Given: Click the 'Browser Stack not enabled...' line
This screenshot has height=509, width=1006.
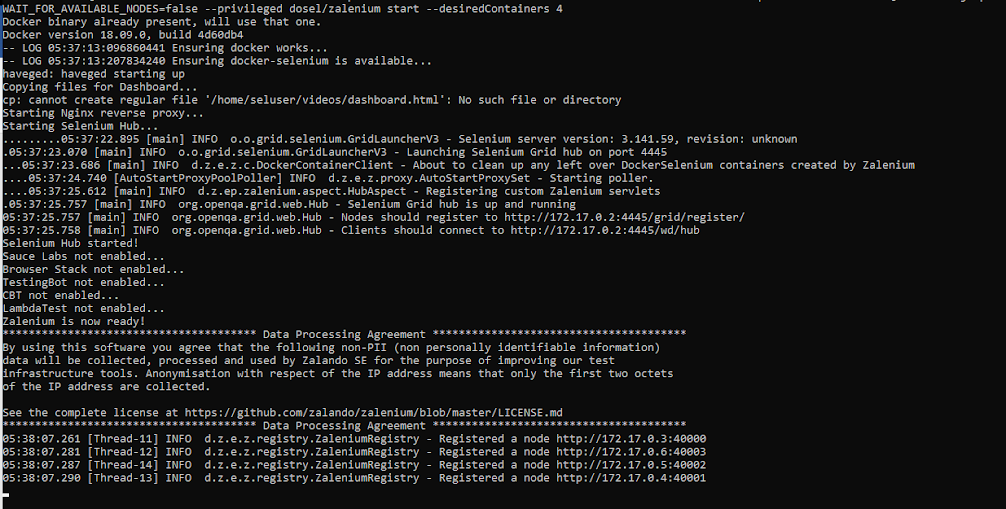Looking at the screenshot, I should [x=89, y=269].
